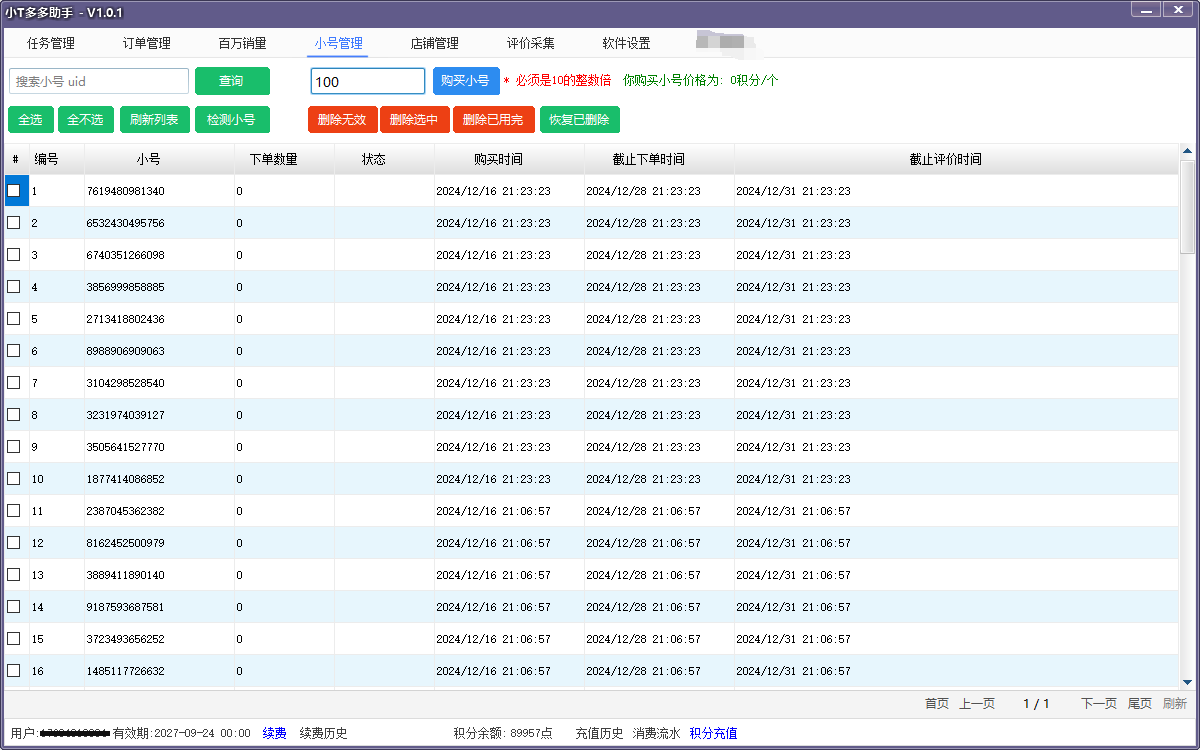Image resolution: width=1200 pixels, height=750 pixels.
Task: Enable the checkbox for row 5
Action: click(14, 319)
